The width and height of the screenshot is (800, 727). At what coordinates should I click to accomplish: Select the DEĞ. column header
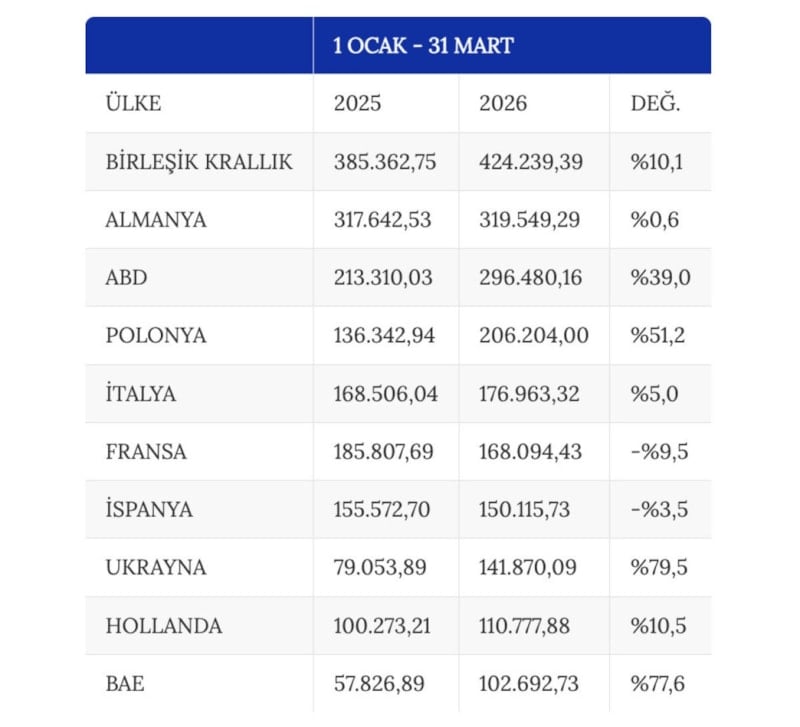coord(655,104)
